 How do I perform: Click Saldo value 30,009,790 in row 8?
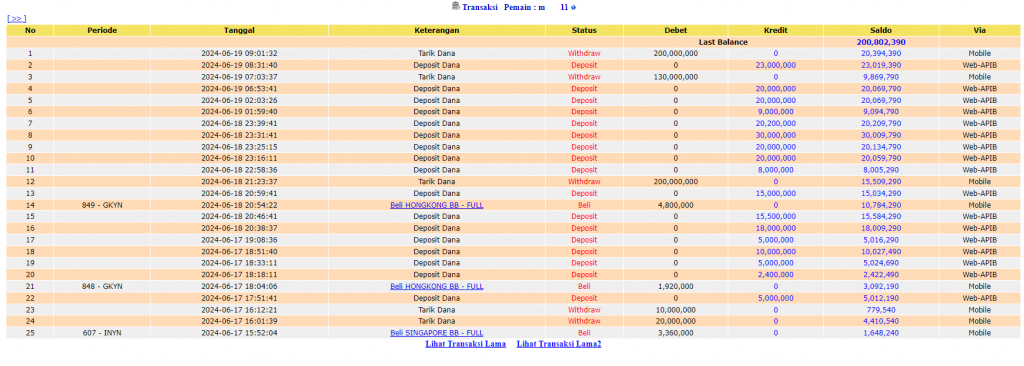coord(881,135)
